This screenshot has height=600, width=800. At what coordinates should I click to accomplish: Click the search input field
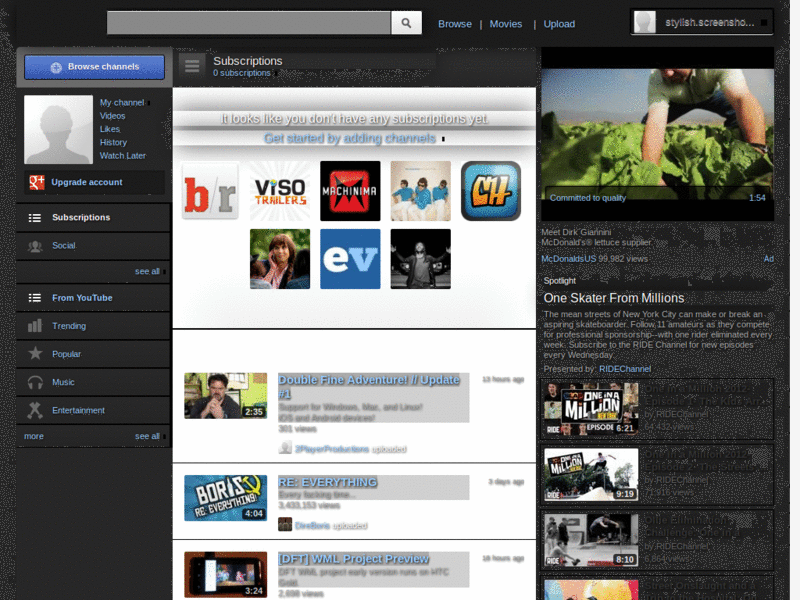tap(249, 23)
